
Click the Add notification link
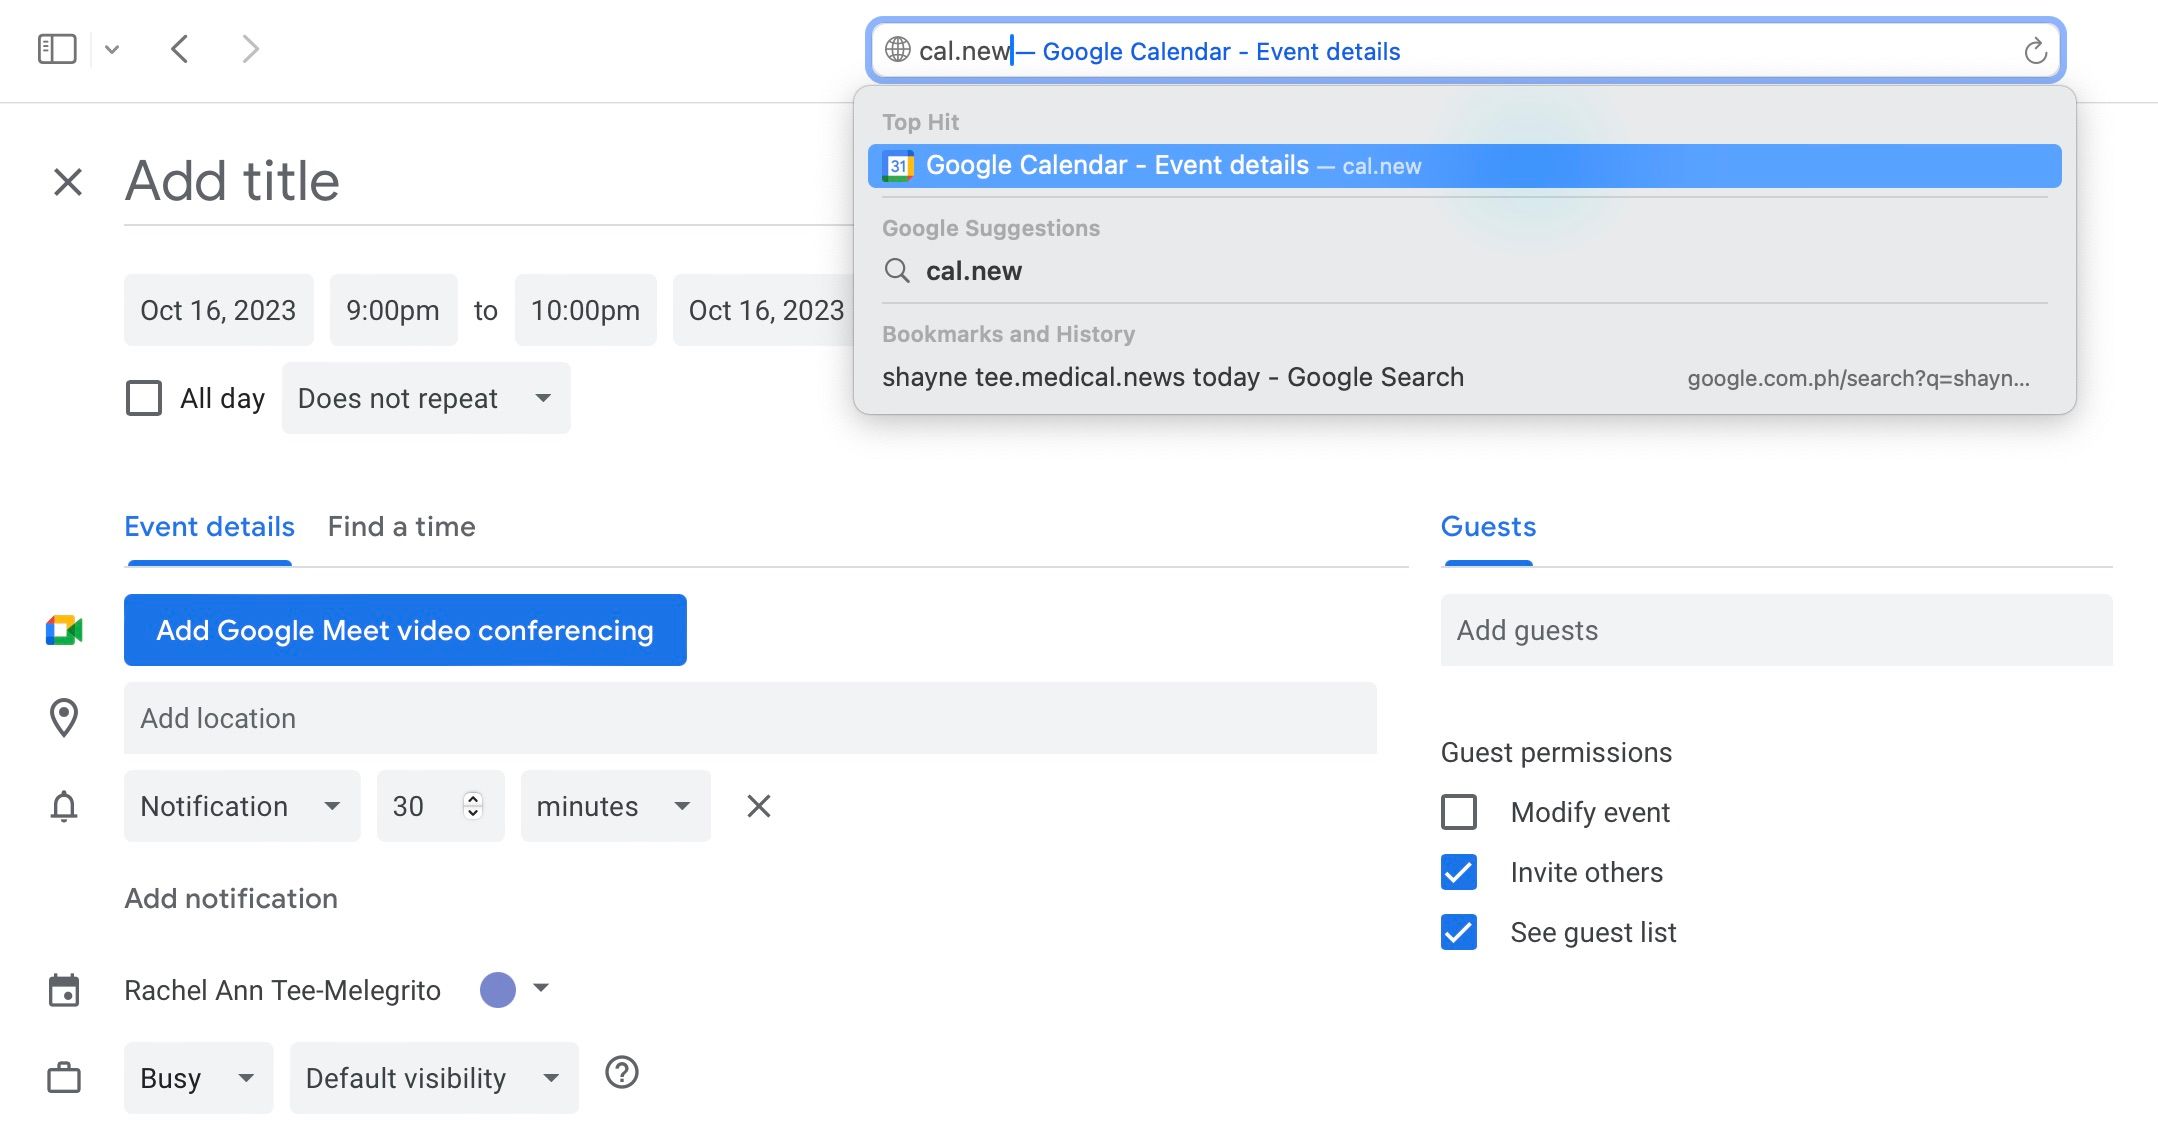coord(230,898)
